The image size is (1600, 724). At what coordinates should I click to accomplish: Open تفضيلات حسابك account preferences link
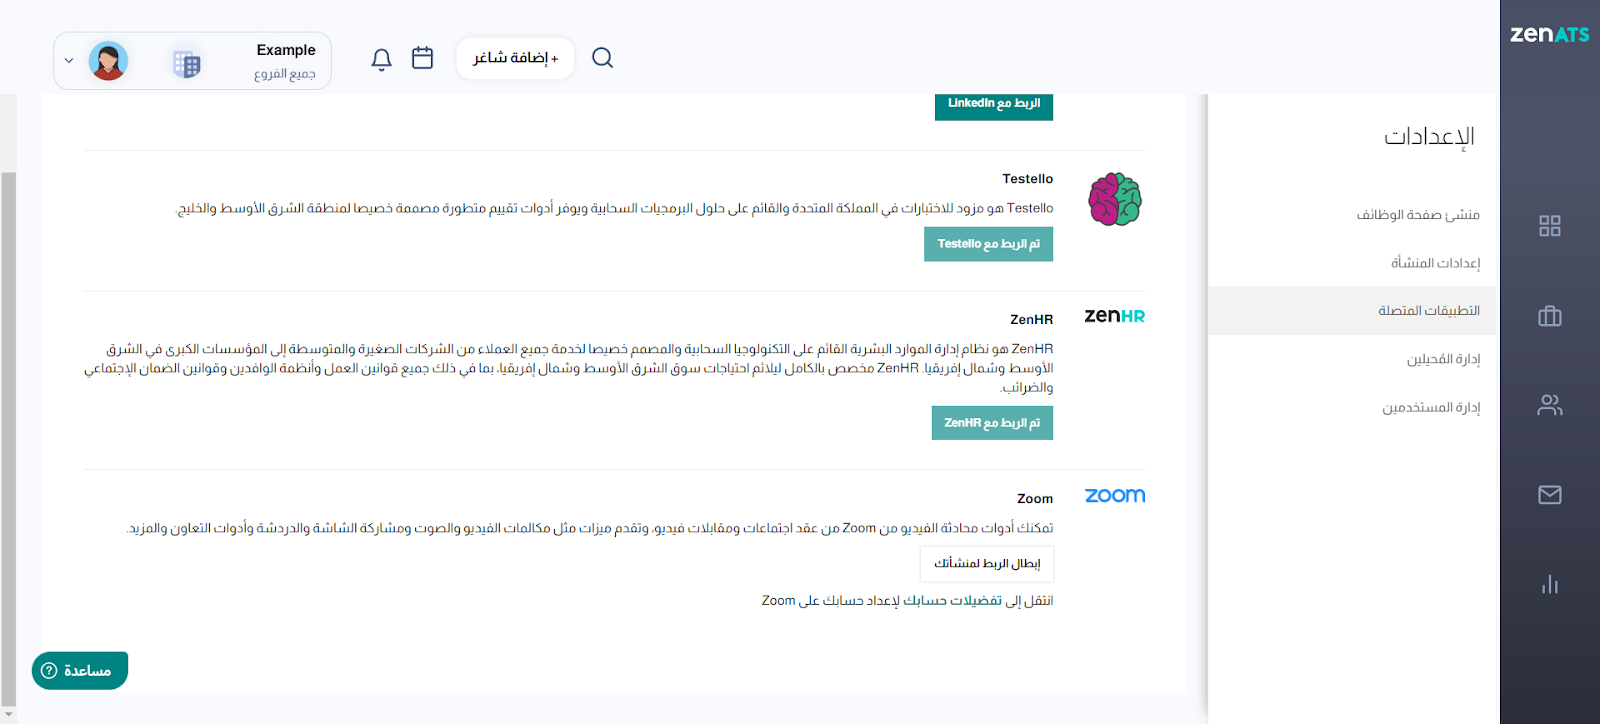click(952, 601)
